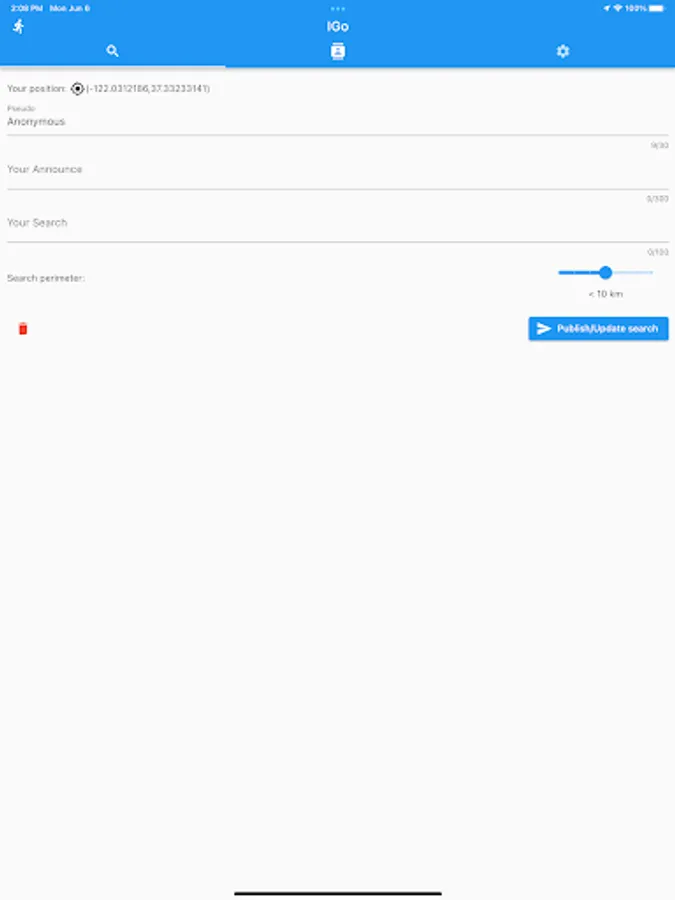The width and height of the screenshot is (675, 900).
Task: Tap the home indicator bar at bottom
Action: [x=338, y=893]
